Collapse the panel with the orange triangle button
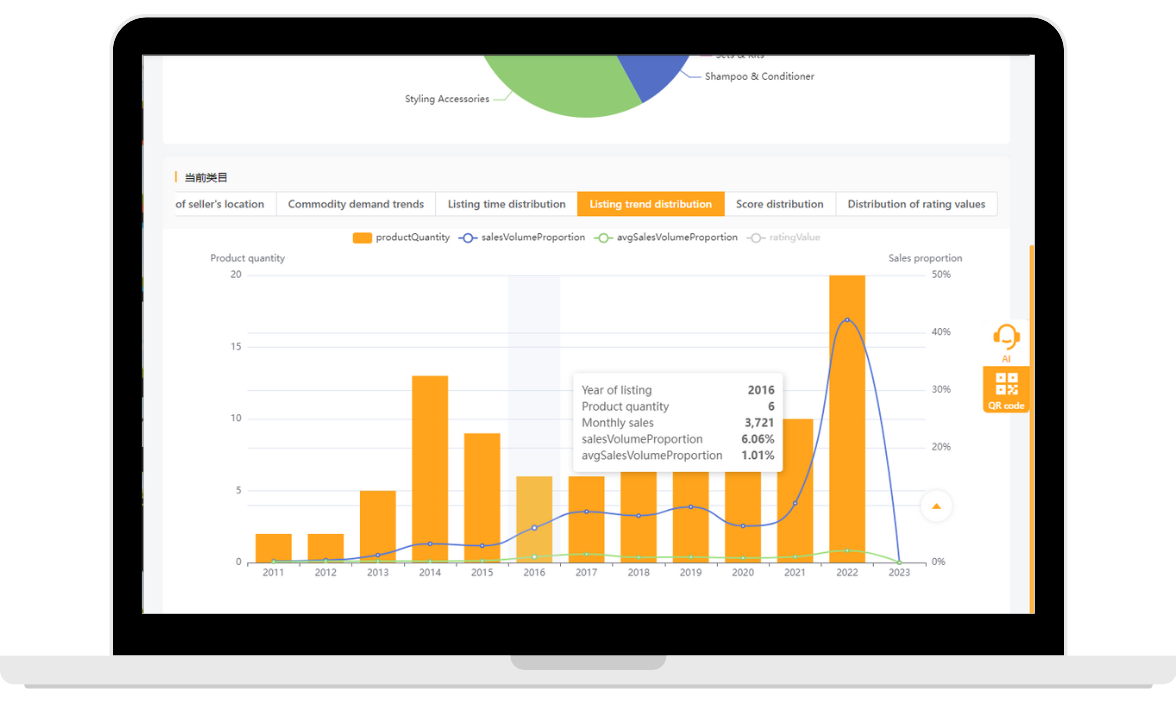Screen dimensions: 1176x706 coord(936,506)
